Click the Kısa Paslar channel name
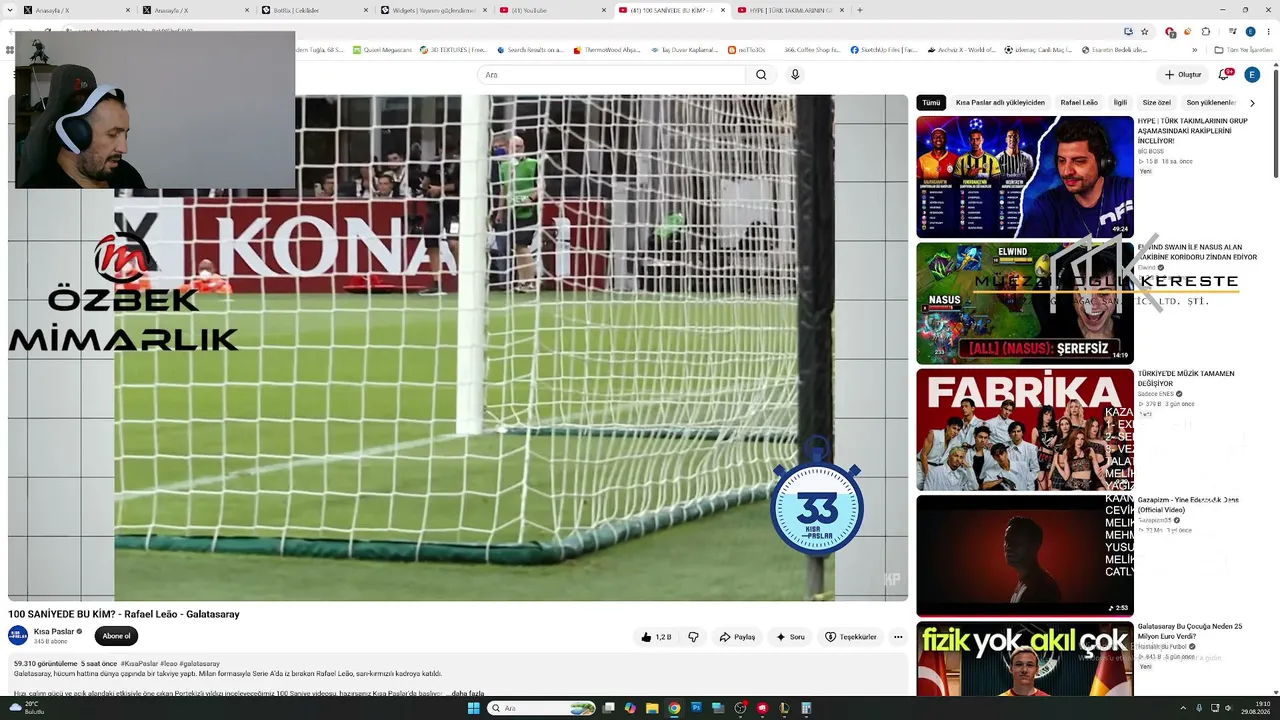 (x=54, y=631)
